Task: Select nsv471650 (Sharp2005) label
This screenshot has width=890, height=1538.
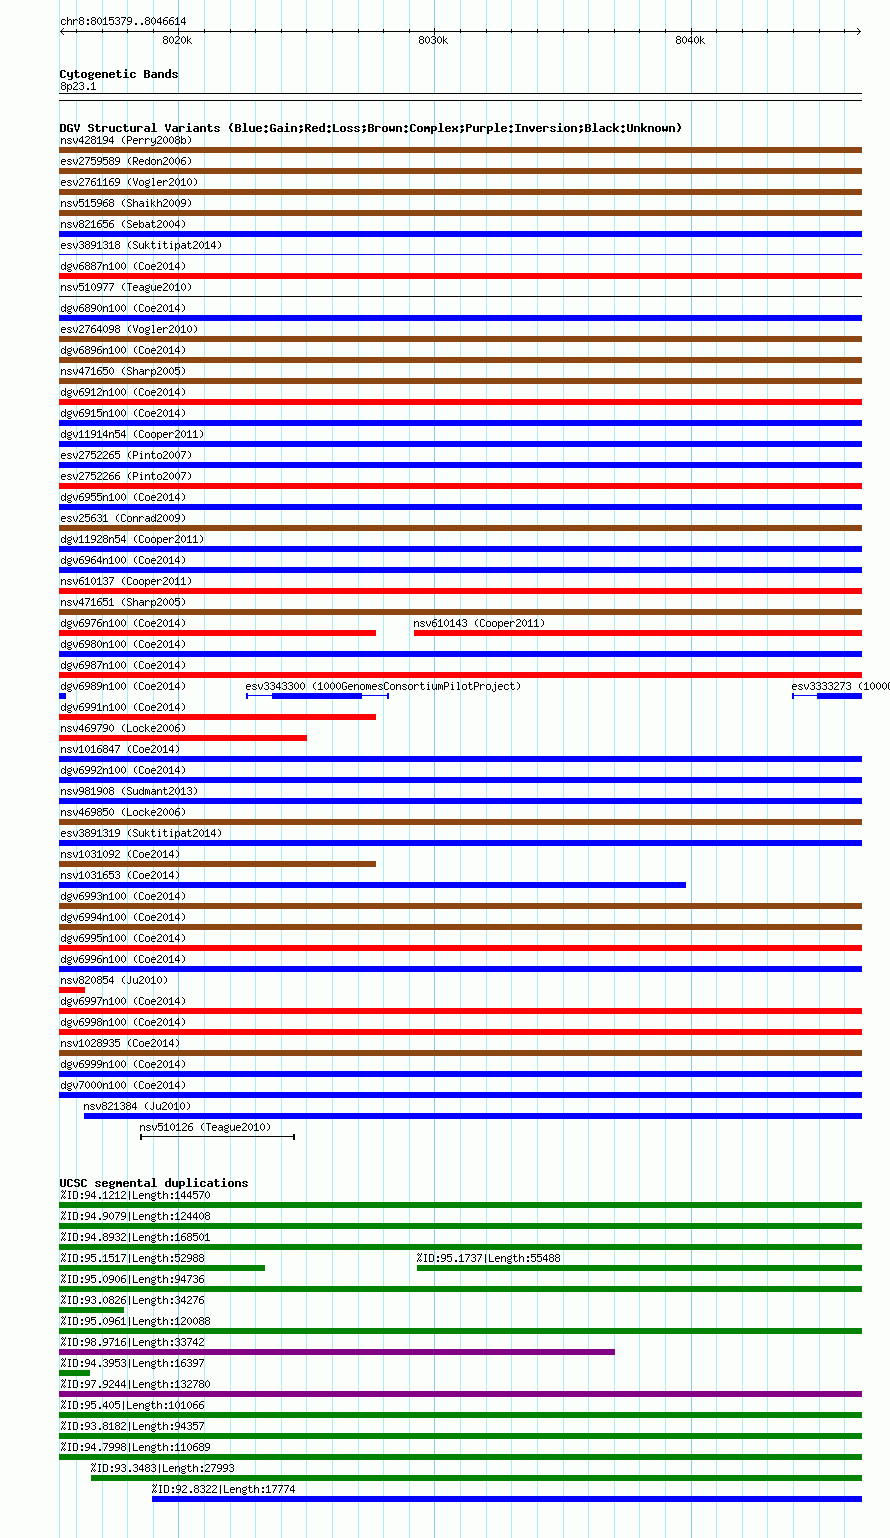Action: point(123,371)
